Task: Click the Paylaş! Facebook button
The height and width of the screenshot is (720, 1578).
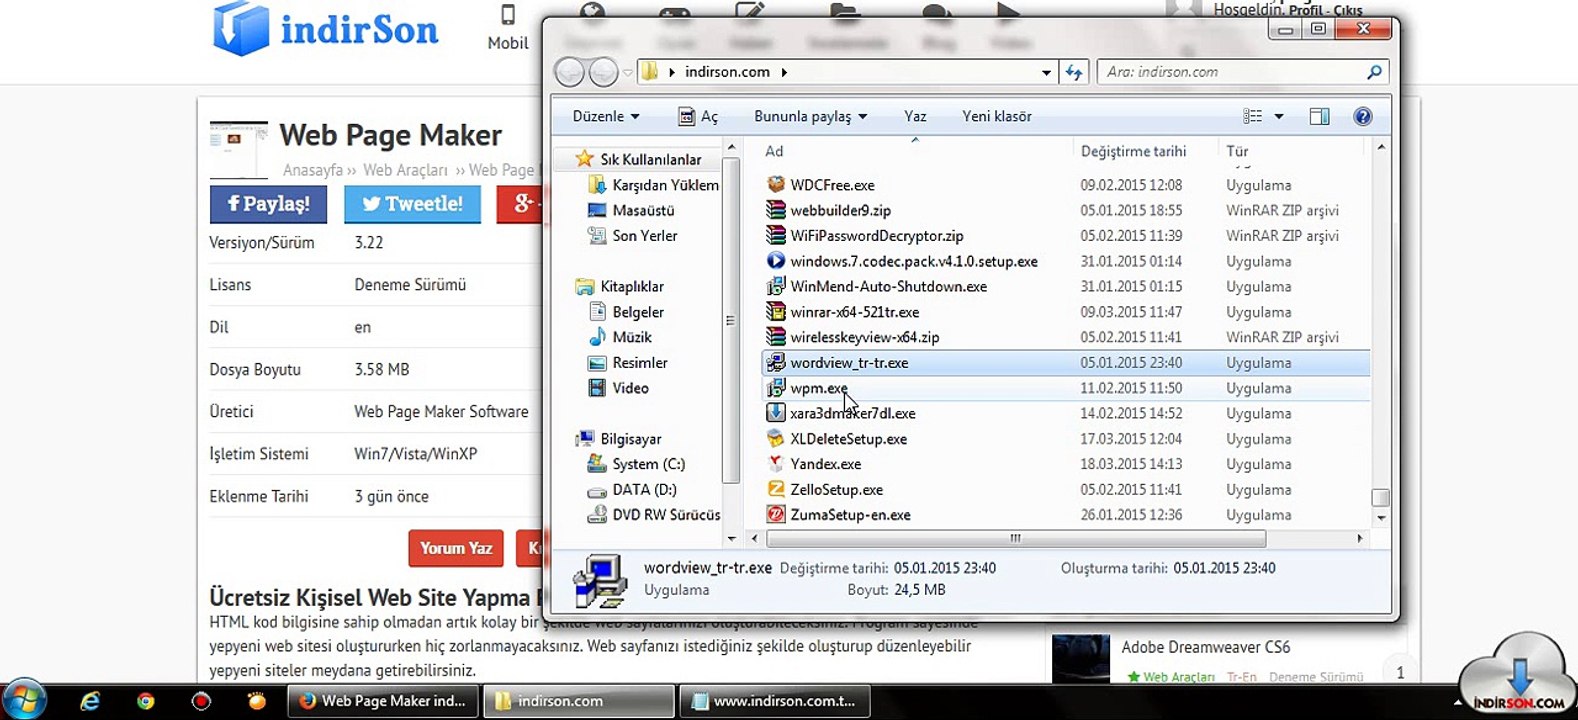Action: (268, 204)
